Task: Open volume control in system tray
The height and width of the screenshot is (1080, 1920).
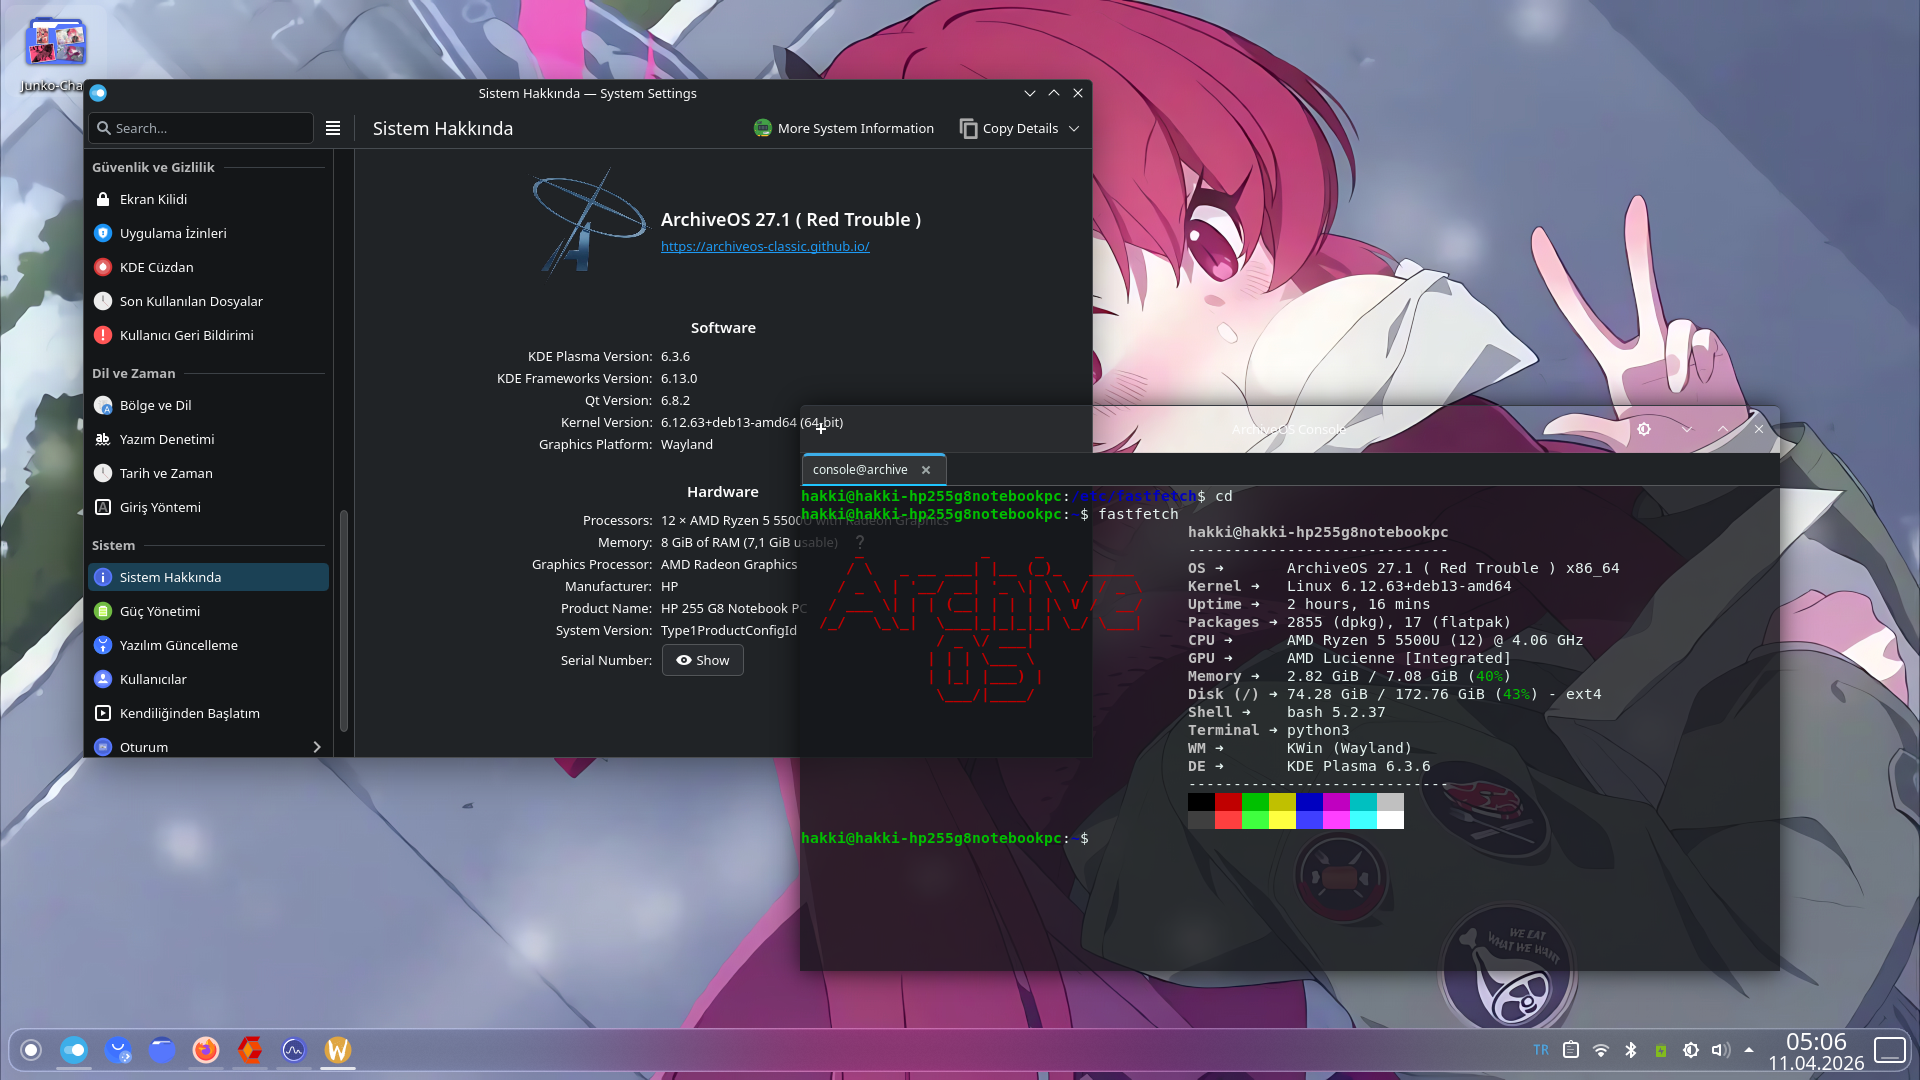Action: pyautogui.click(x=1720, y=1050)
